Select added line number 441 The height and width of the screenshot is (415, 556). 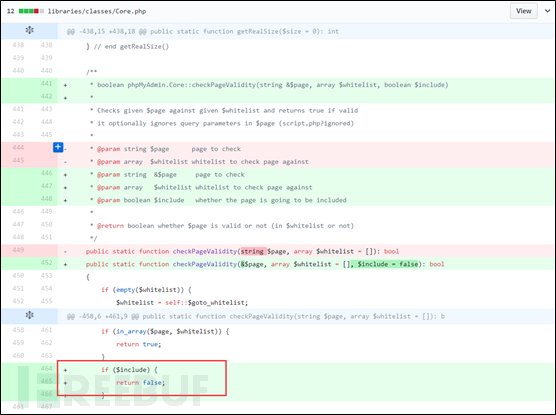pyautogui.click(x=46, y=83)
